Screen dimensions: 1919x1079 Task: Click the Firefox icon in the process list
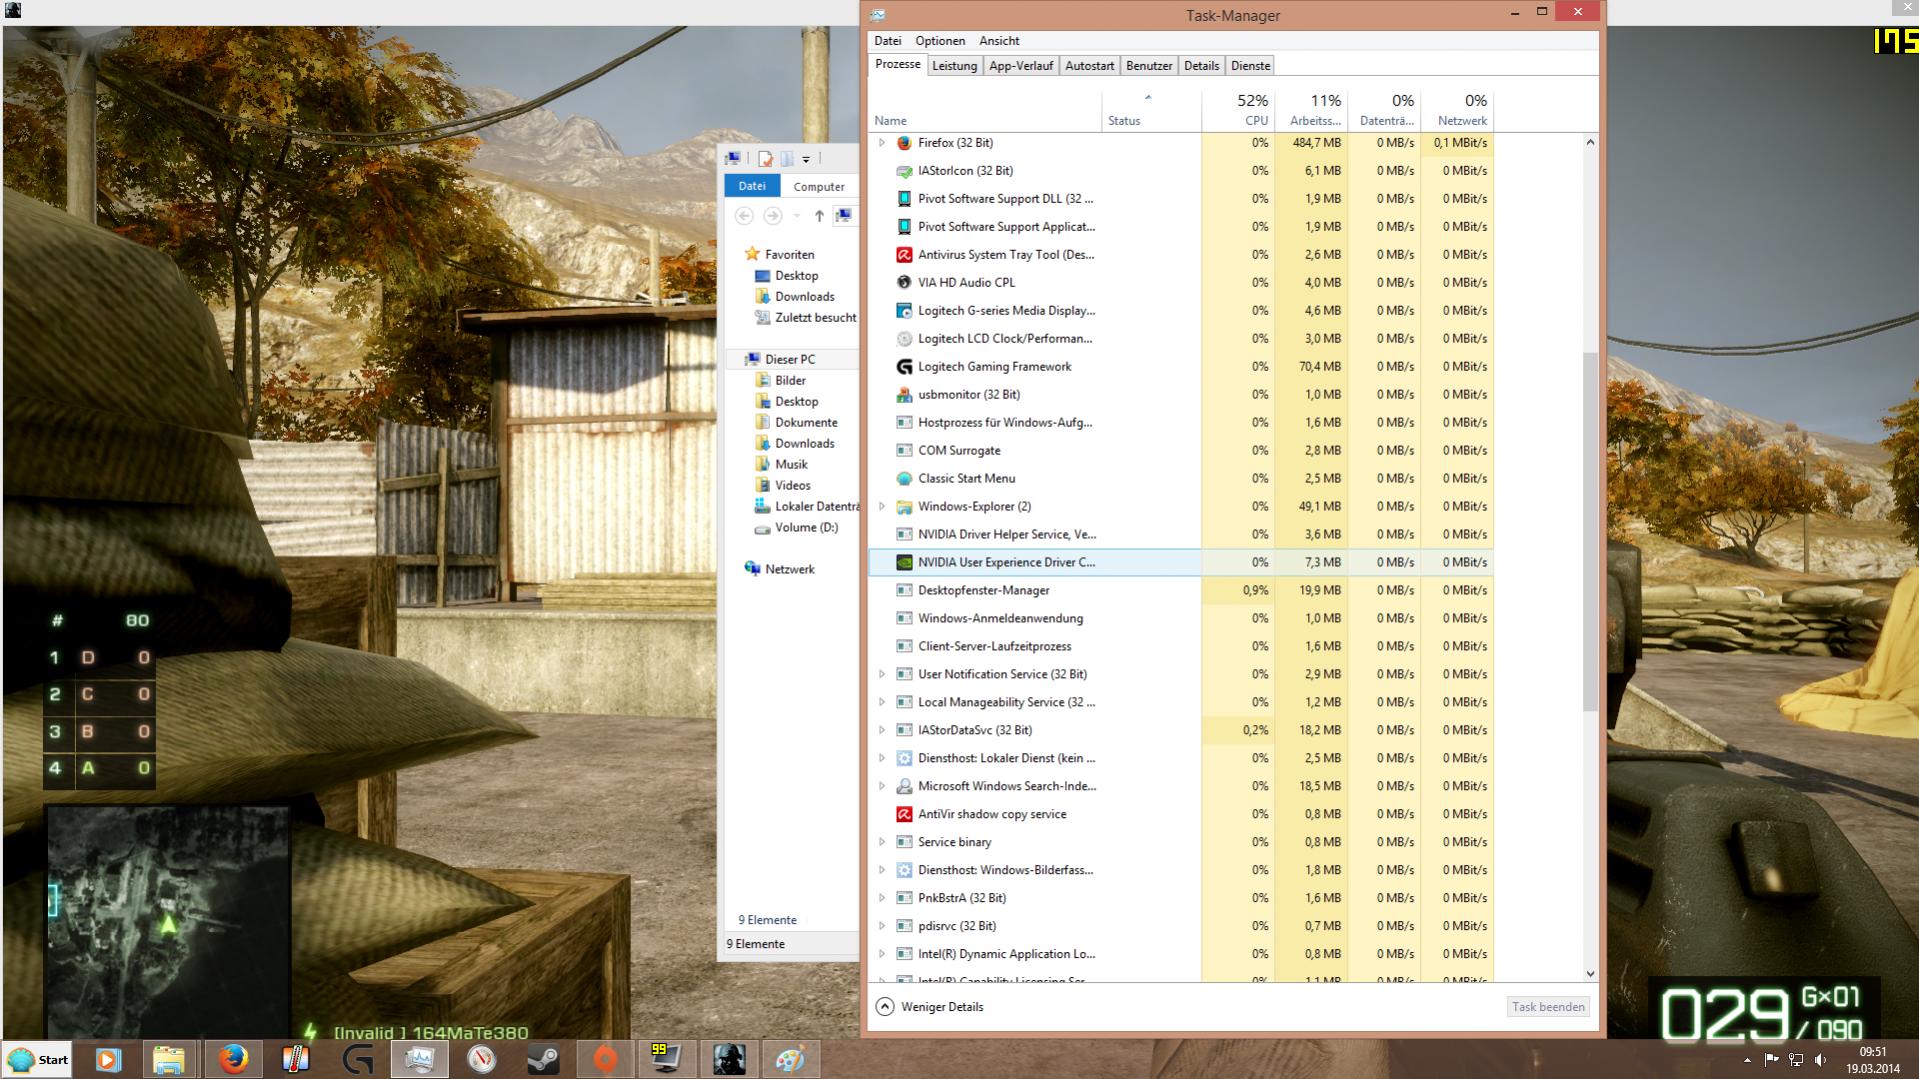pyautogui.click(x=904, y=143)
